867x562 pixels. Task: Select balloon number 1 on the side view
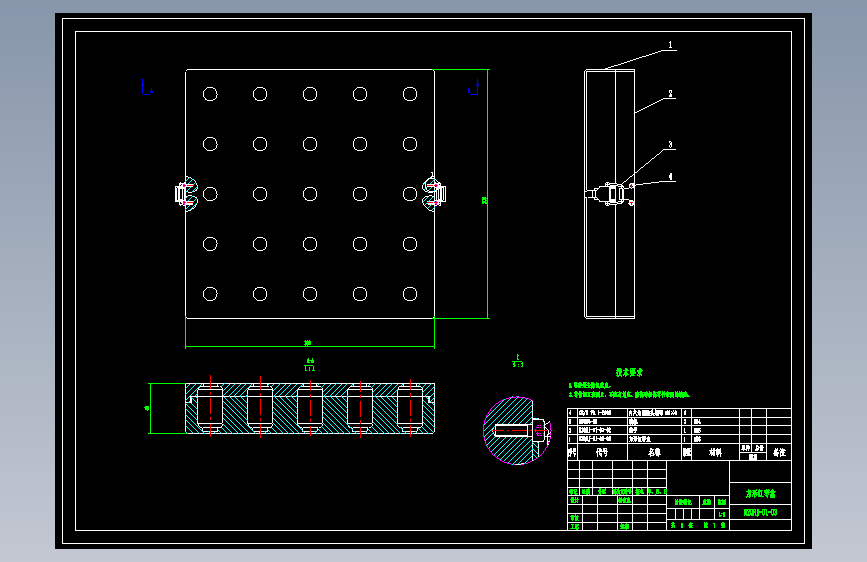(670, 45)
